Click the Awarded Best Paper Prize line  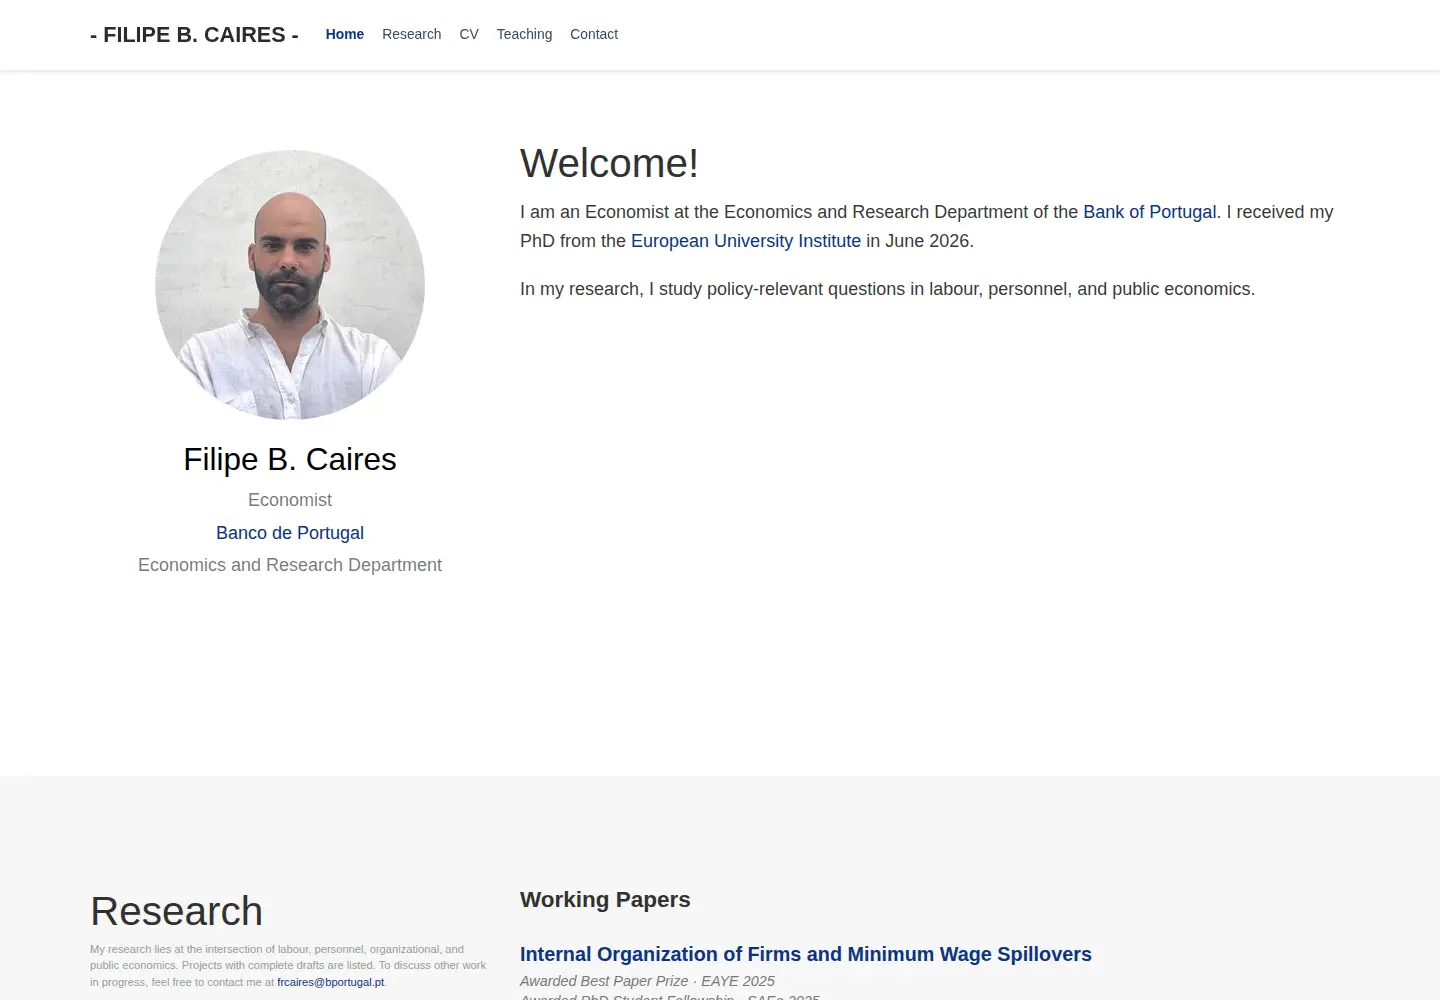pos(647,981)
